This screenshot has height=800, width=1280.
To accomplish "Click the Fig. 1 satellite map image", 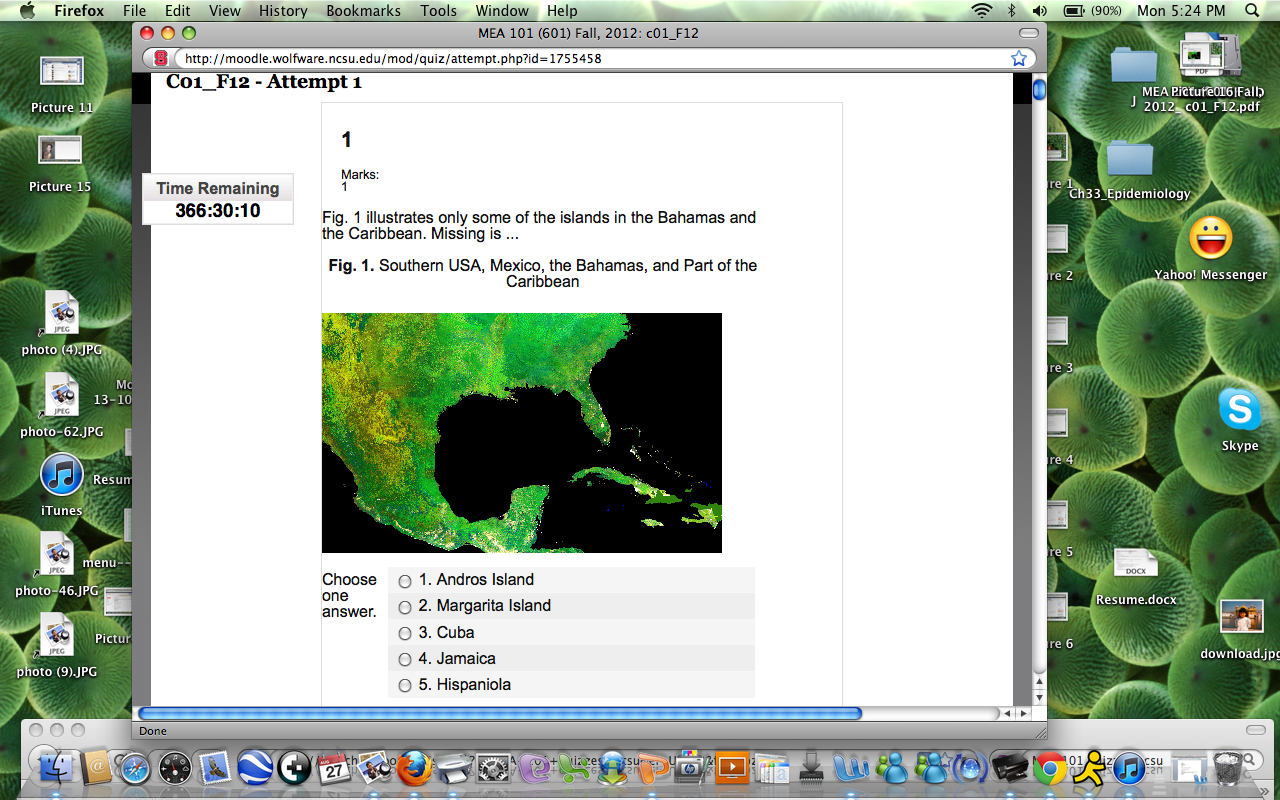I will [x=521, y=433].
